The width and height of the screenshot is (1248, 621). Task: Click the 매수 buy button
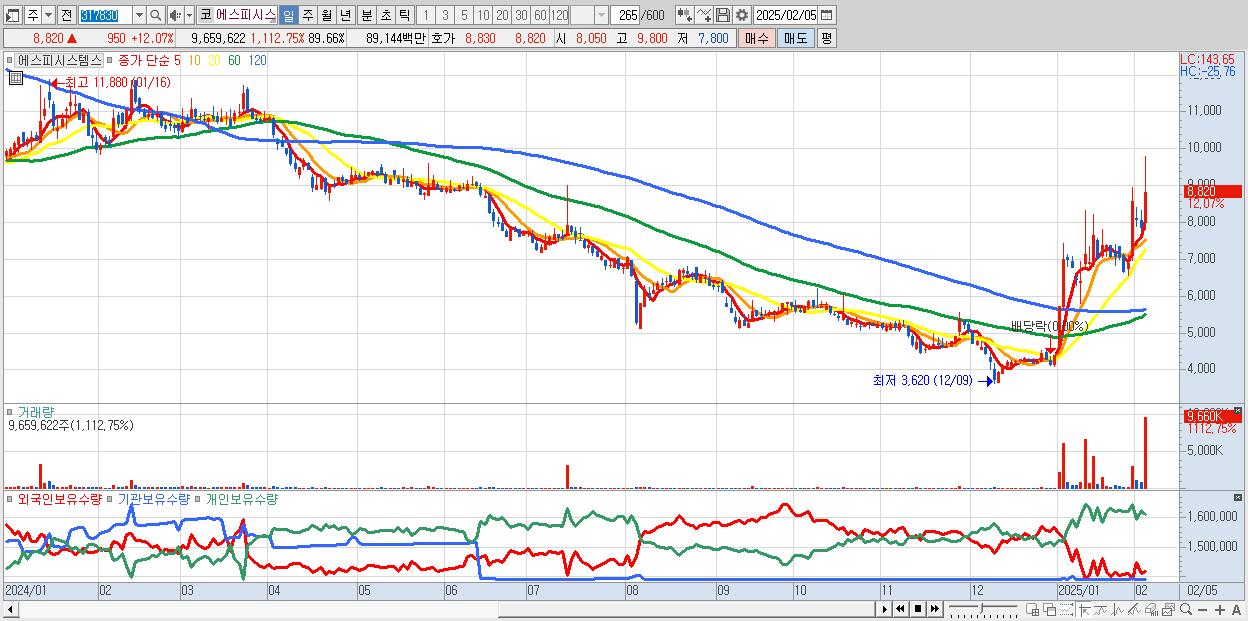pyautogui.click(x=756, y=38)
